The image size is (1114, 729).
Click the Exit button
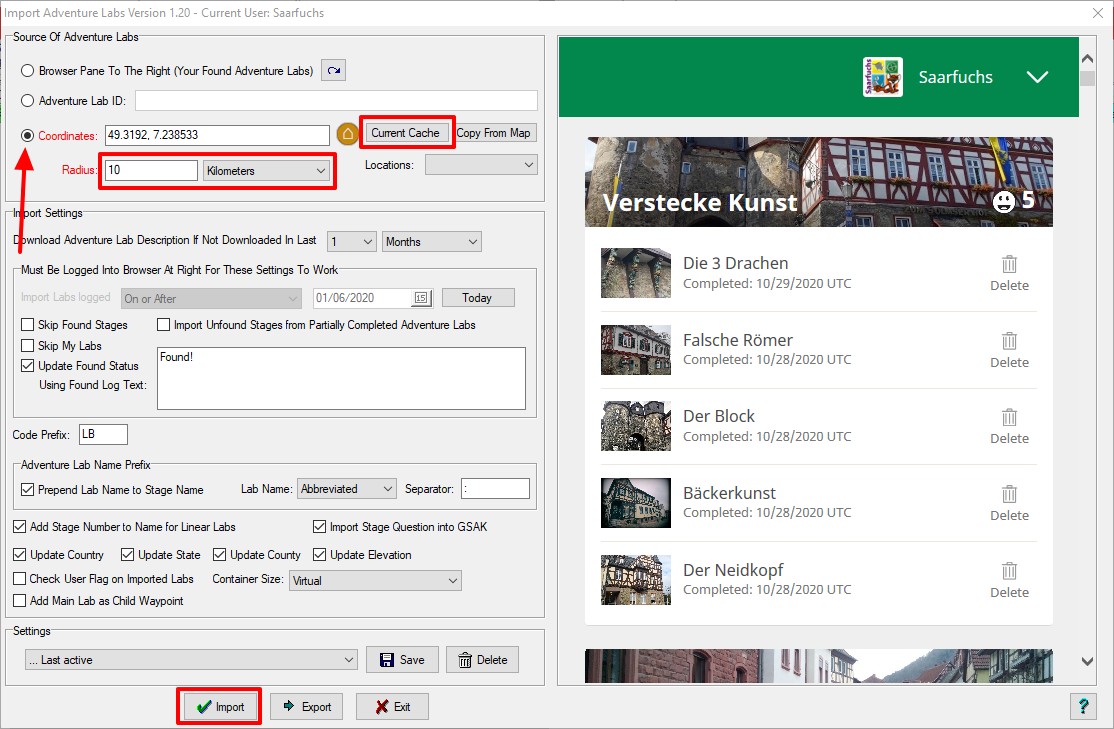(x=392, y=706)
